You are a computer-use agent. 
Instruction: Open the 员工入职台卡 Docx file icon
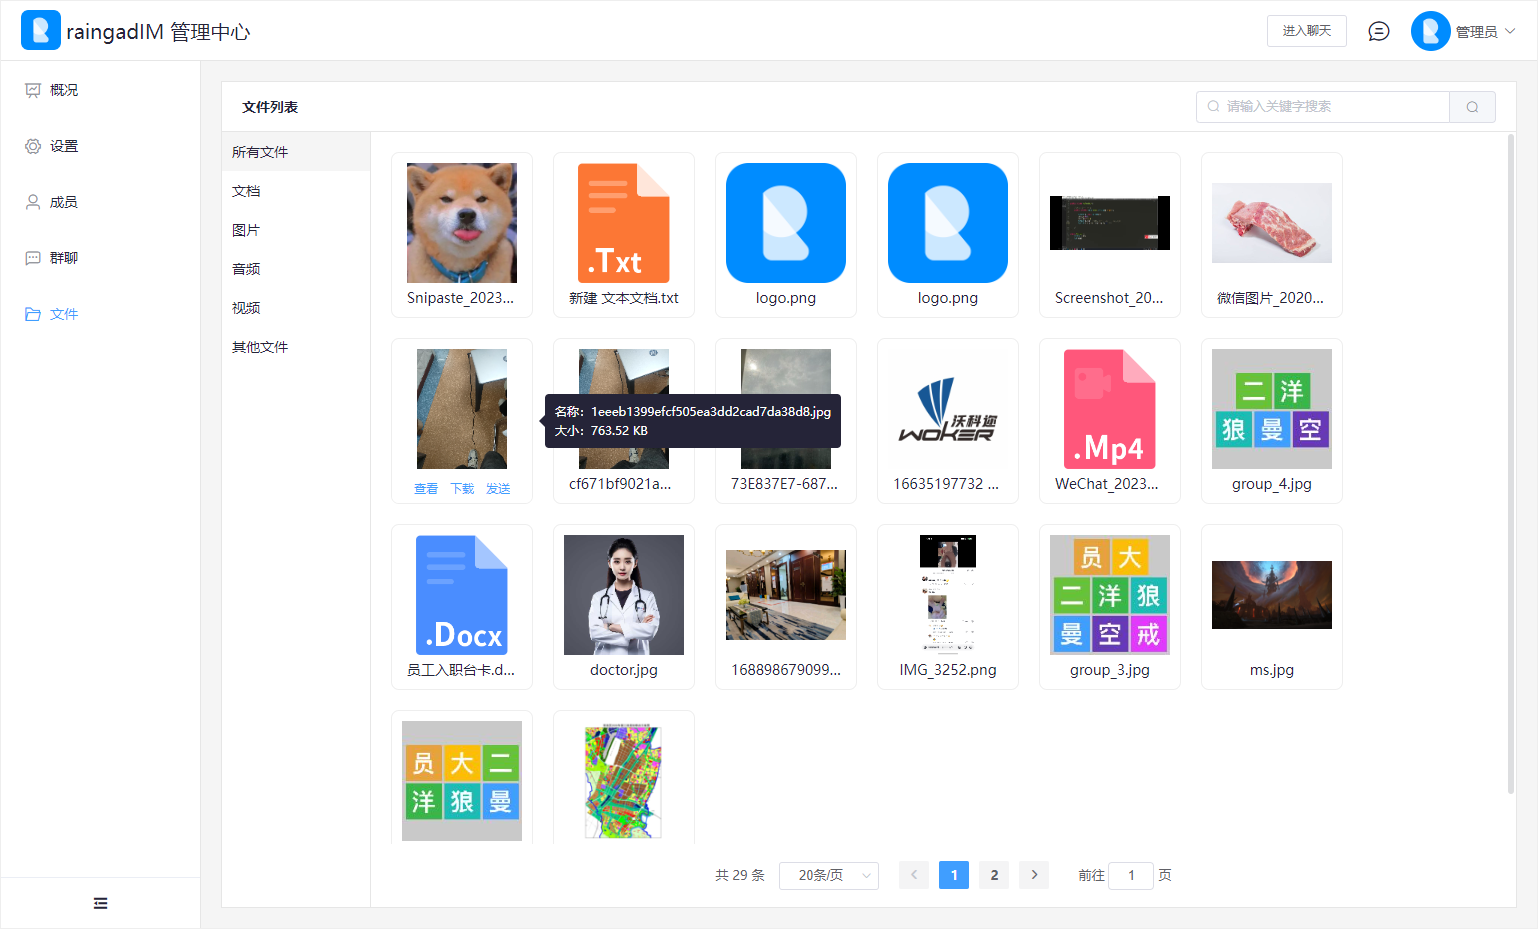462,595
